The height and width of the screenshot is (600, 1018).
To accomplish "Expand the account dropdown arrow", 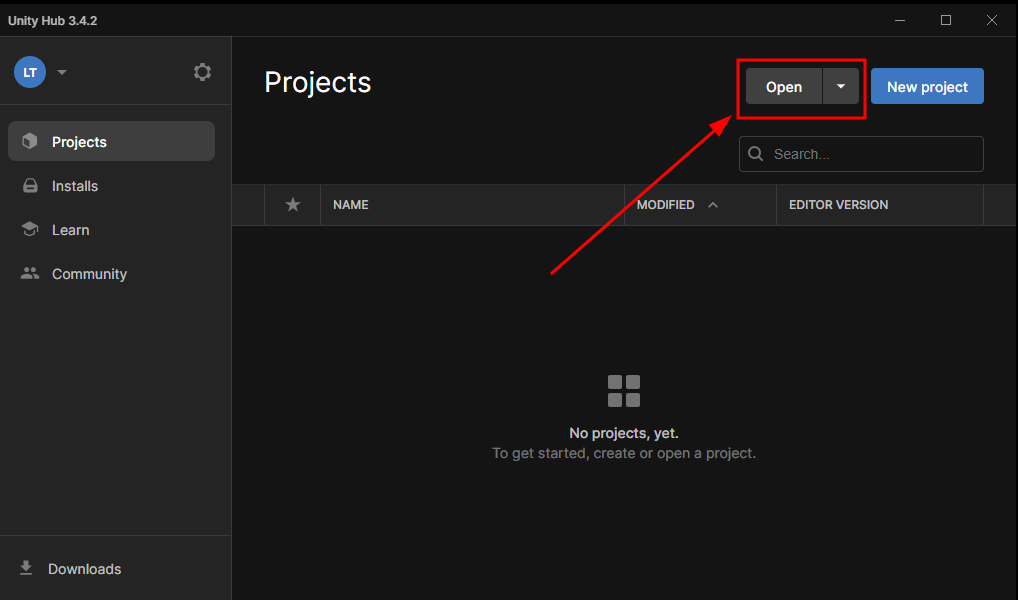I will 62,72.
